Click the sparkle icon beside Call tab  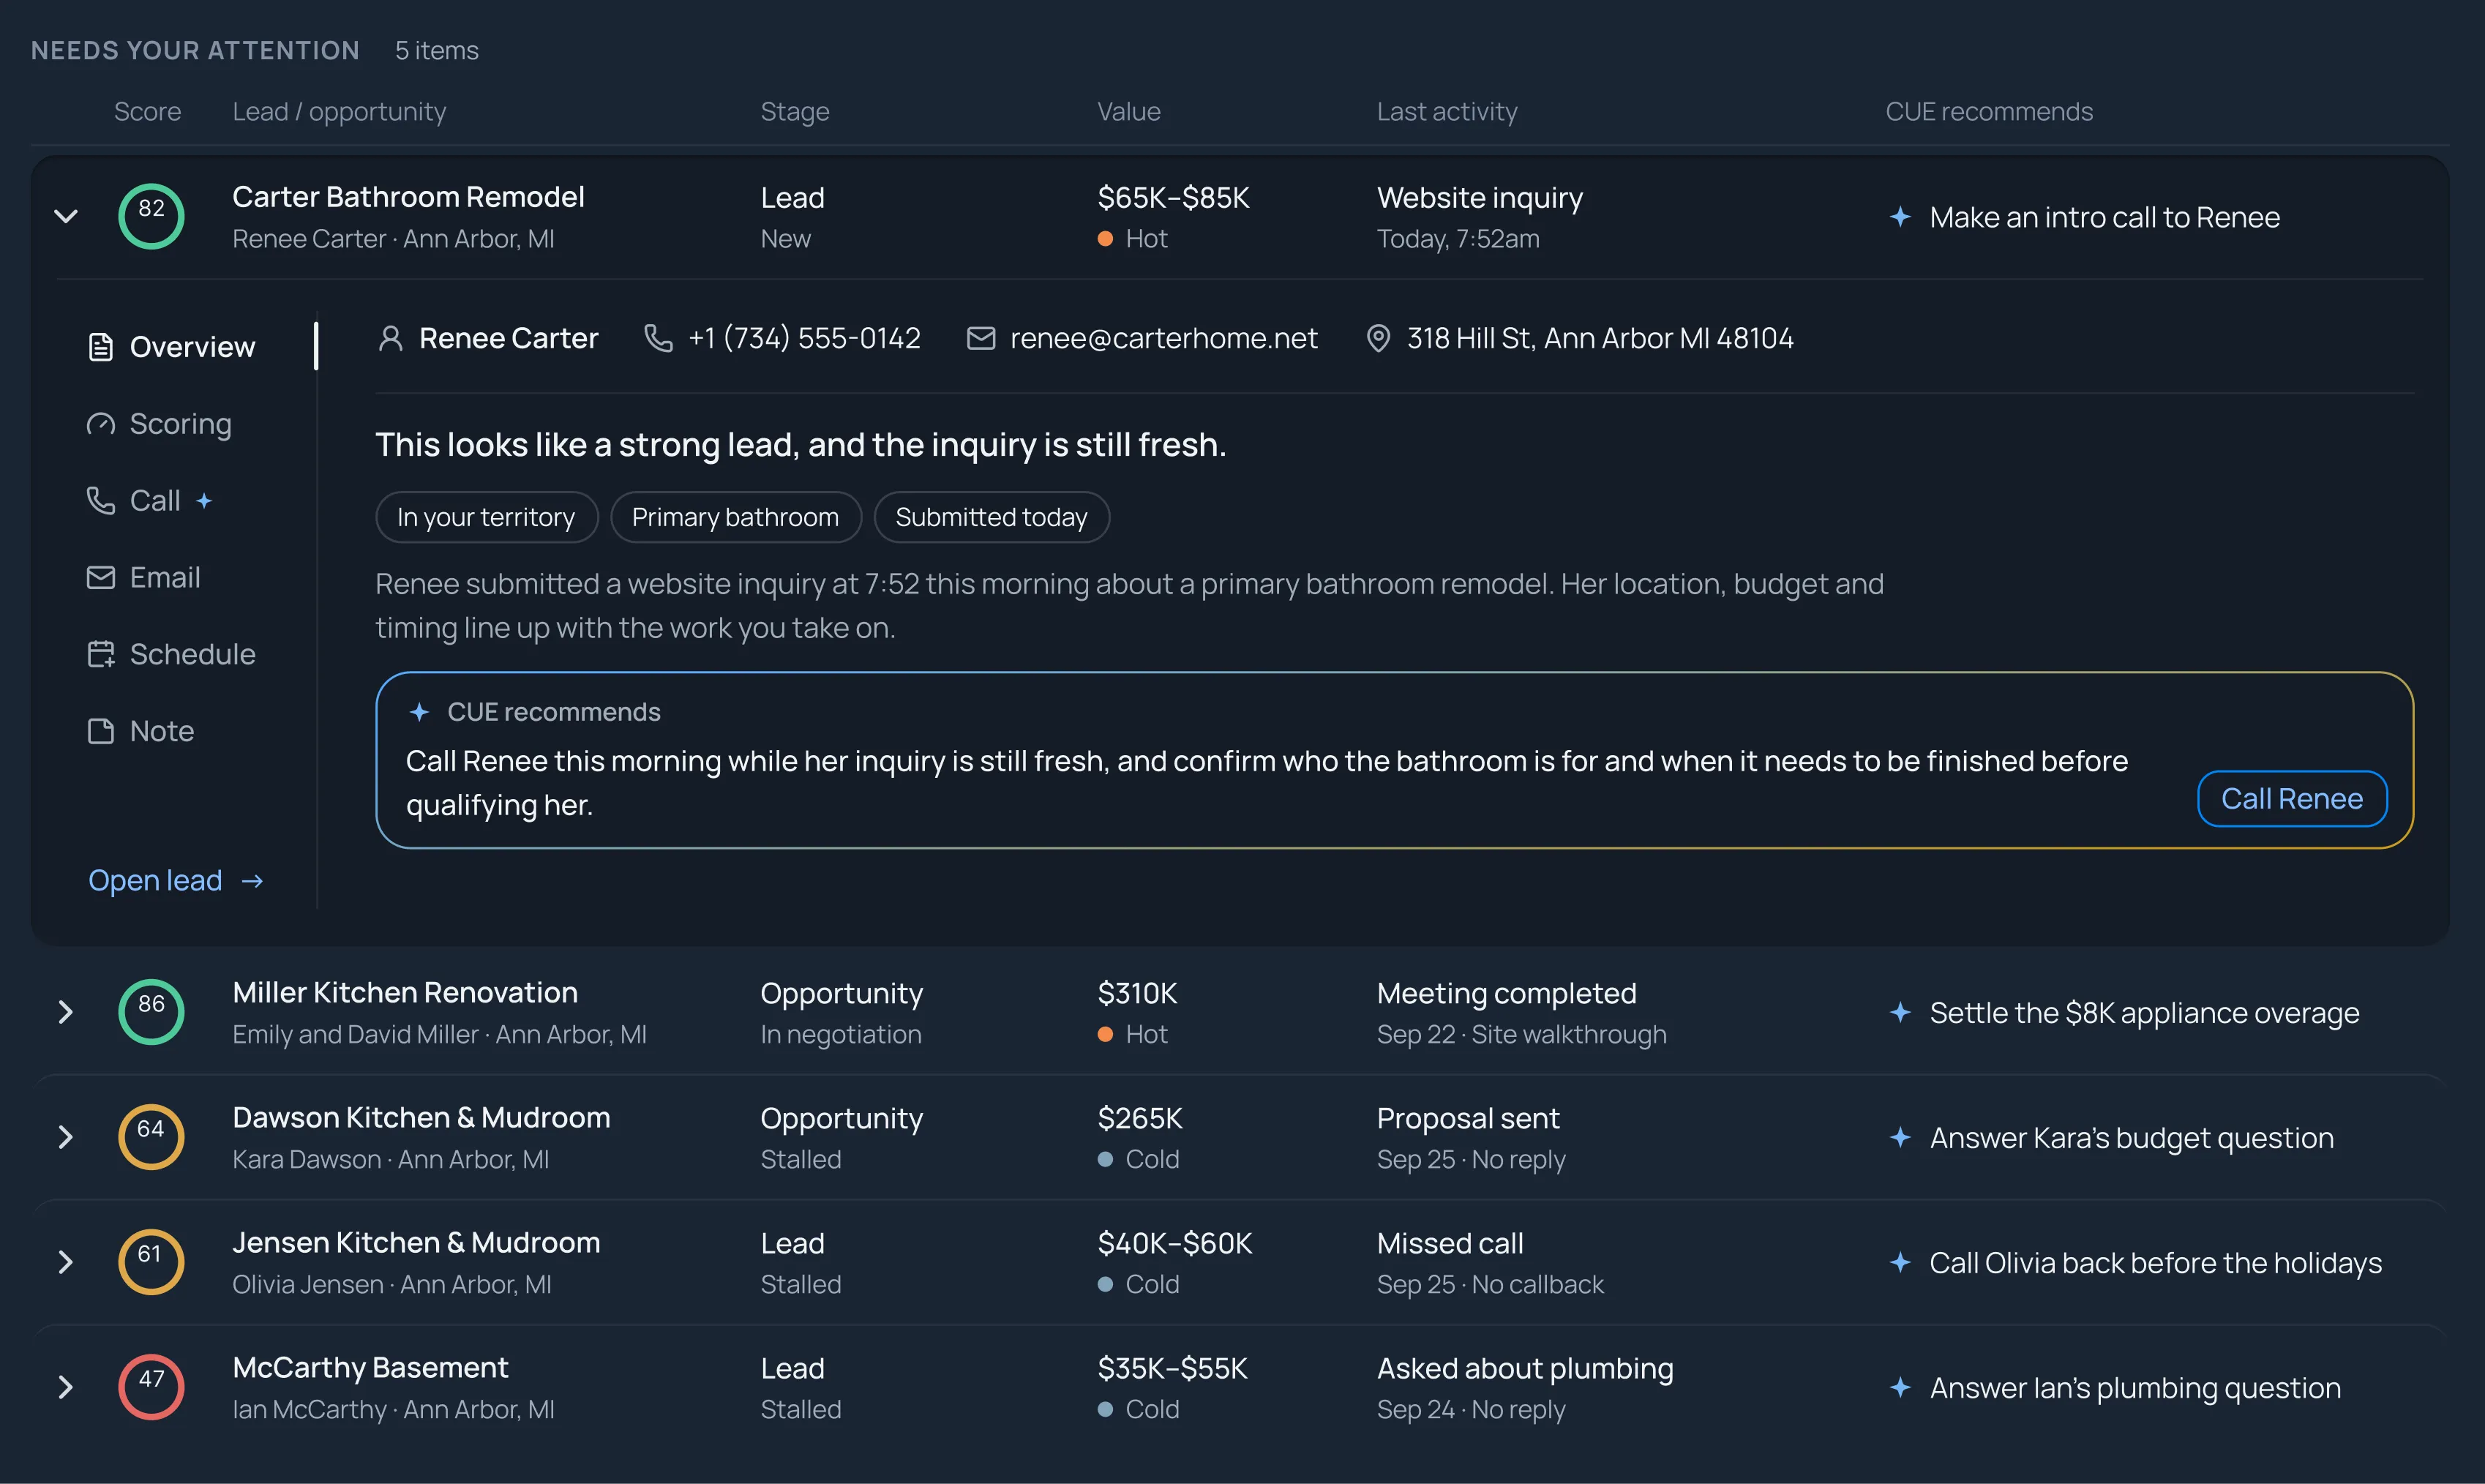click(204, 501)
